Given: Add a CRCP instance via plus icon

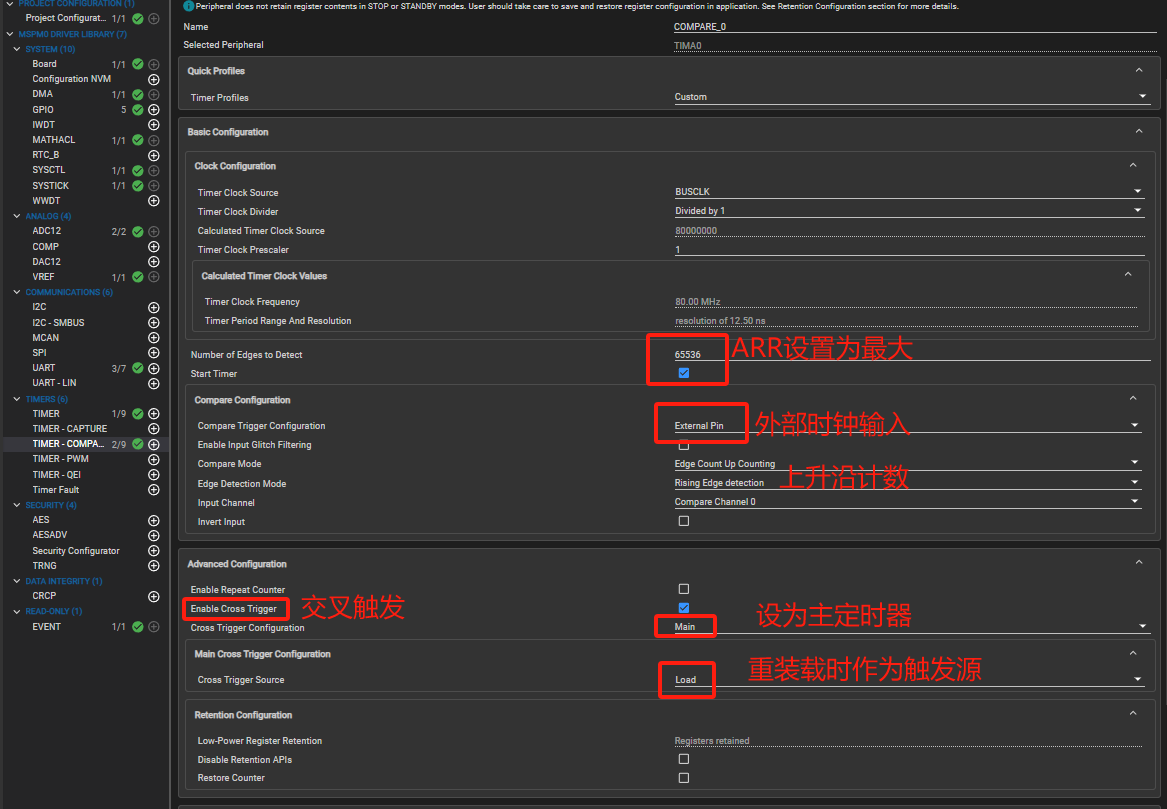Looking at the screenshot, I should (x=154, y=596).
